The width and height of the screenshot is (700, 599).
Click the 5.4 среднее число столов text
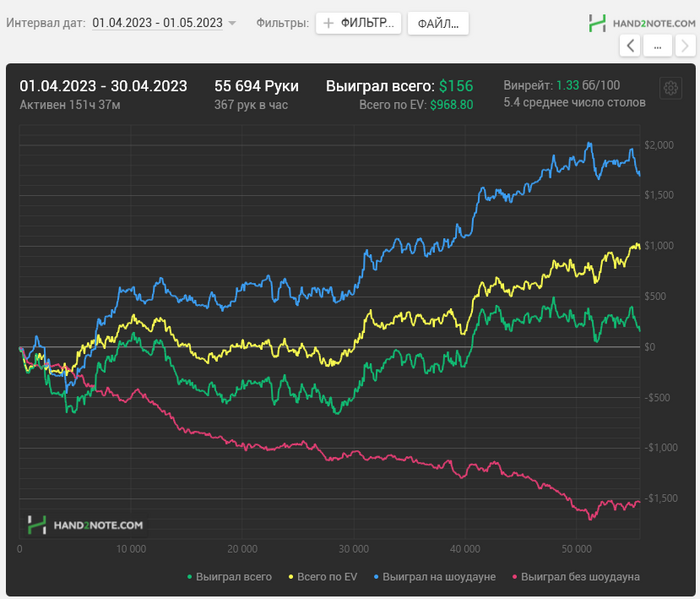pyautogui.click(x=575, y=103)
